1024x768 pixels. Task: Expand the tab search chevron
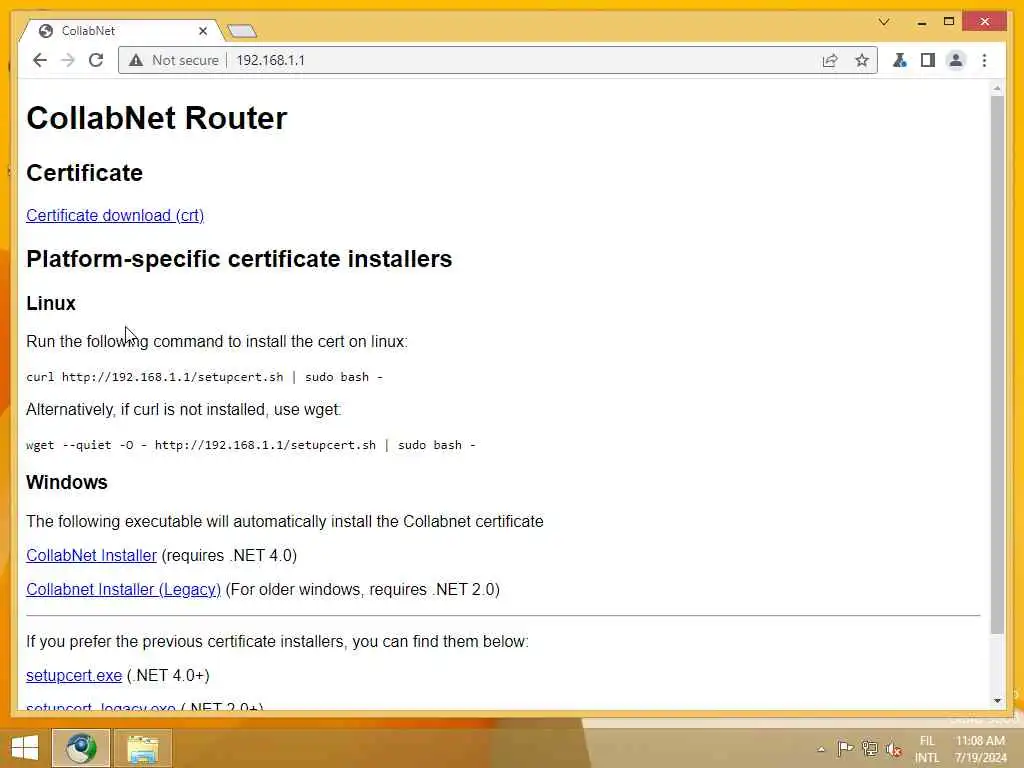point(884,22)
